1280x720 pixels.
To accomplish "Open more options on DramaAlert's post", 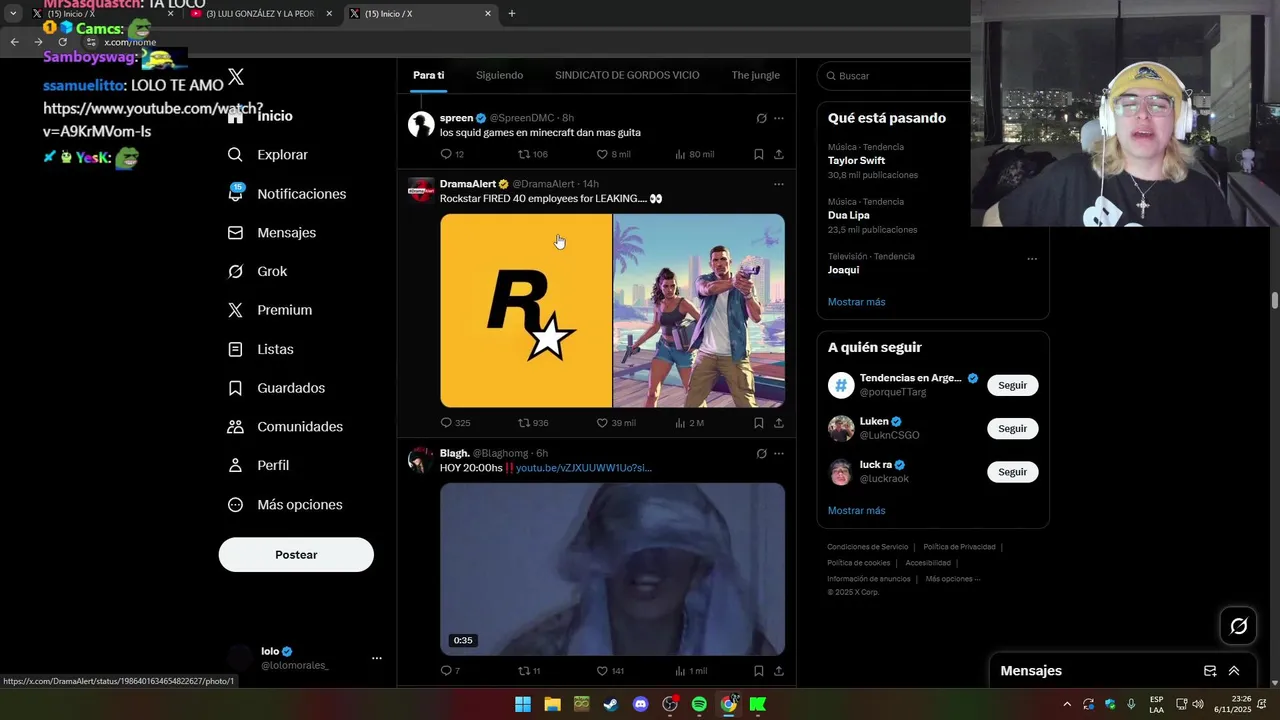I will pyautogui.click(x=779, y=184).
